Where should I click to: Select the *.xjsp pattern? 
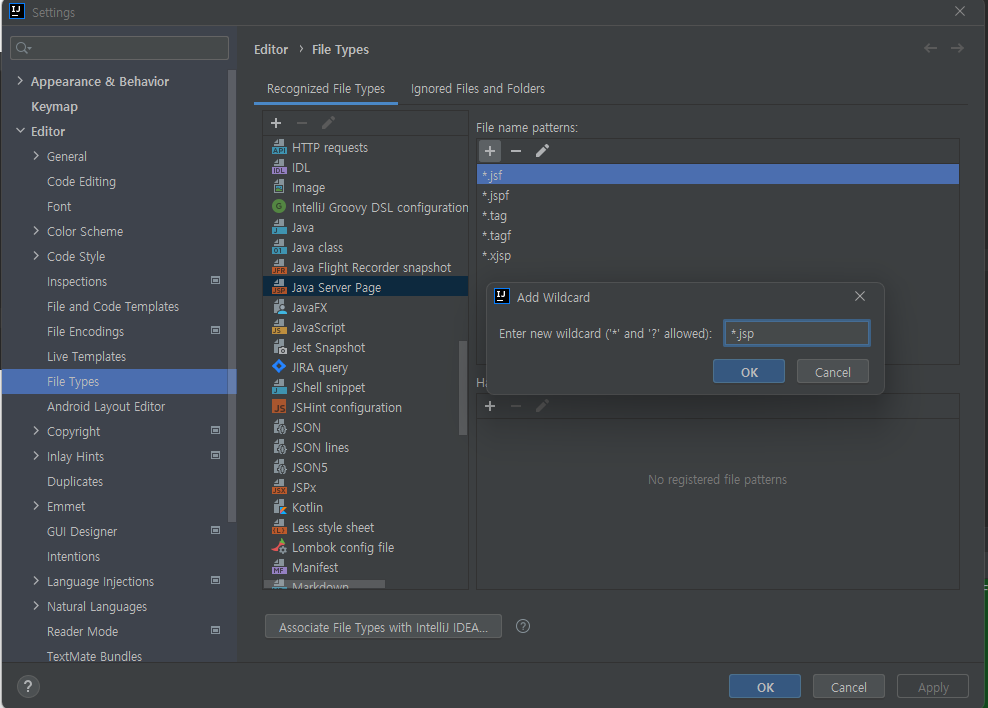[x=718, y=256]
